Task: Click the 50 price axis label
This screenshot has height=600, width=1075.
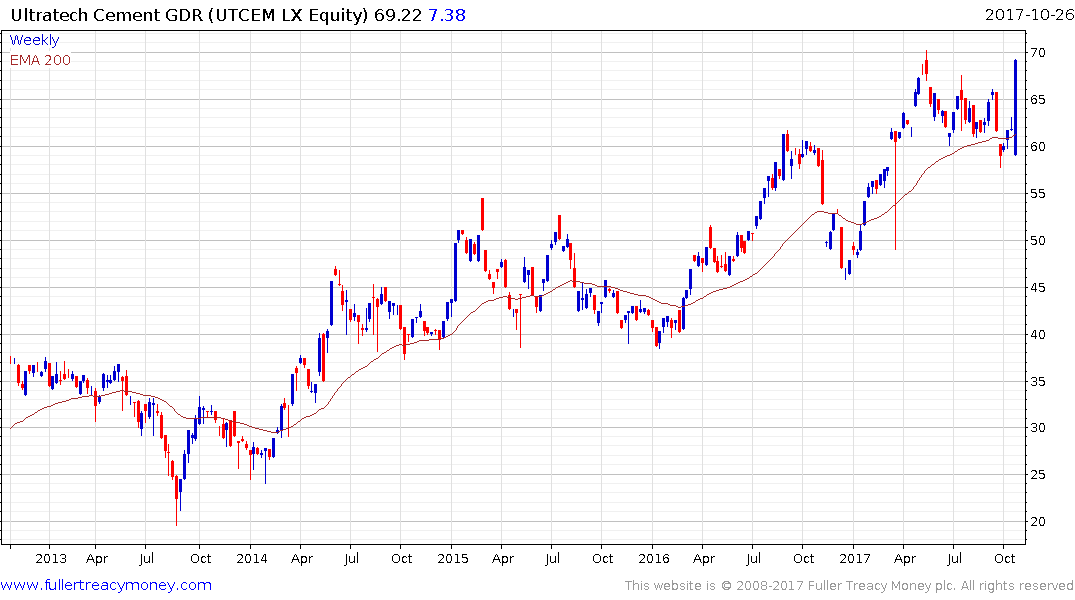Action: (1037, 241)
